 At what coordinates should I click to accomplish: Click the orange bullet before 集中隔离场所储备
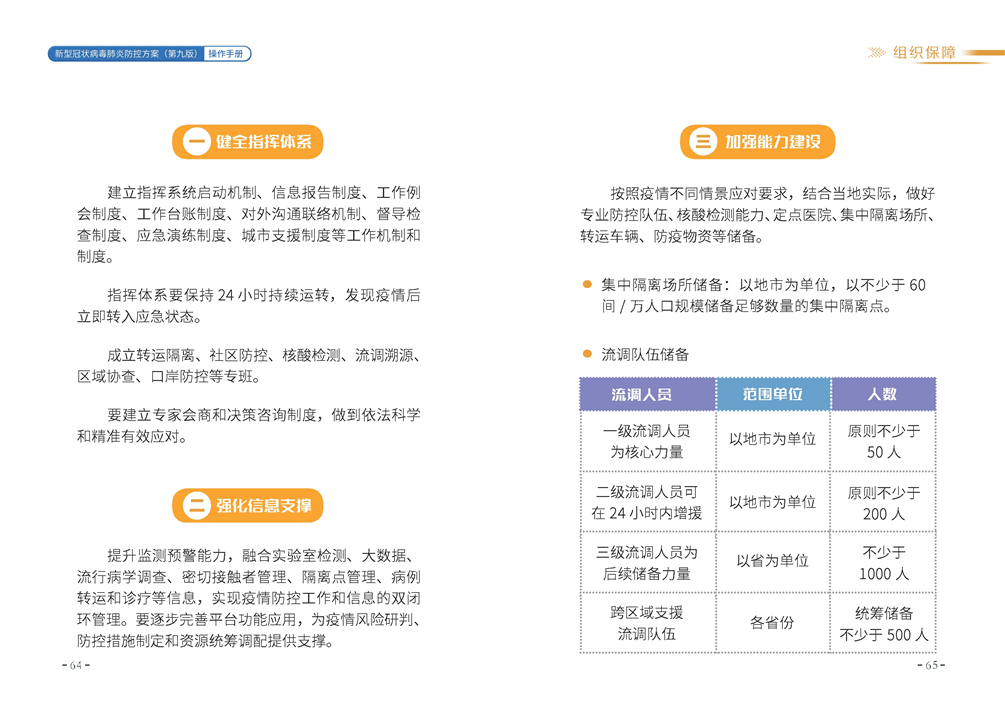click(587, 285)
